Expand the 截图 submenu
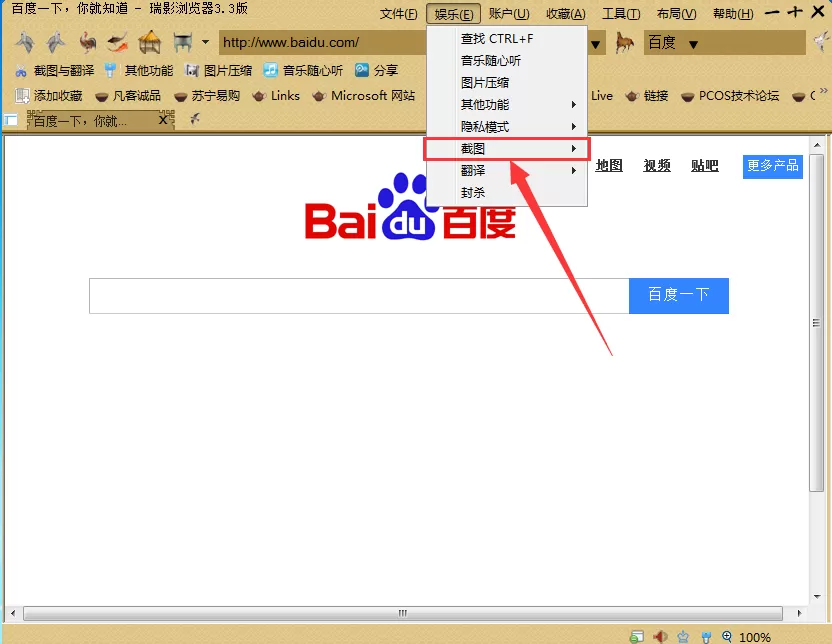 click(x=507, y=149)
